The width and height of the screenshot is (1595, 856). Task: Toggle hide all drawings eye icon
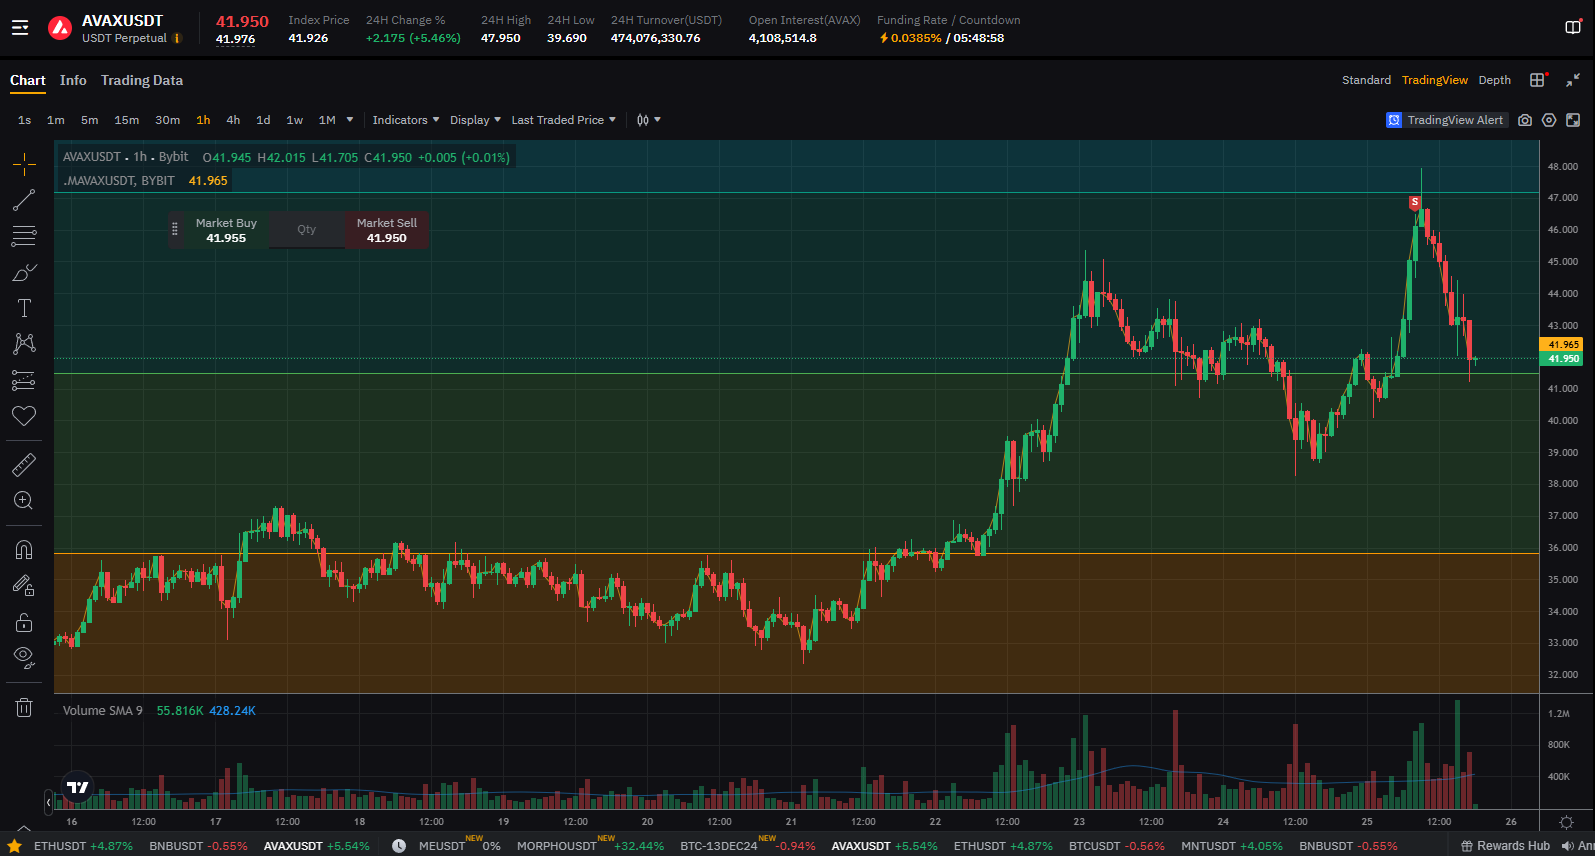click(24, 657)
